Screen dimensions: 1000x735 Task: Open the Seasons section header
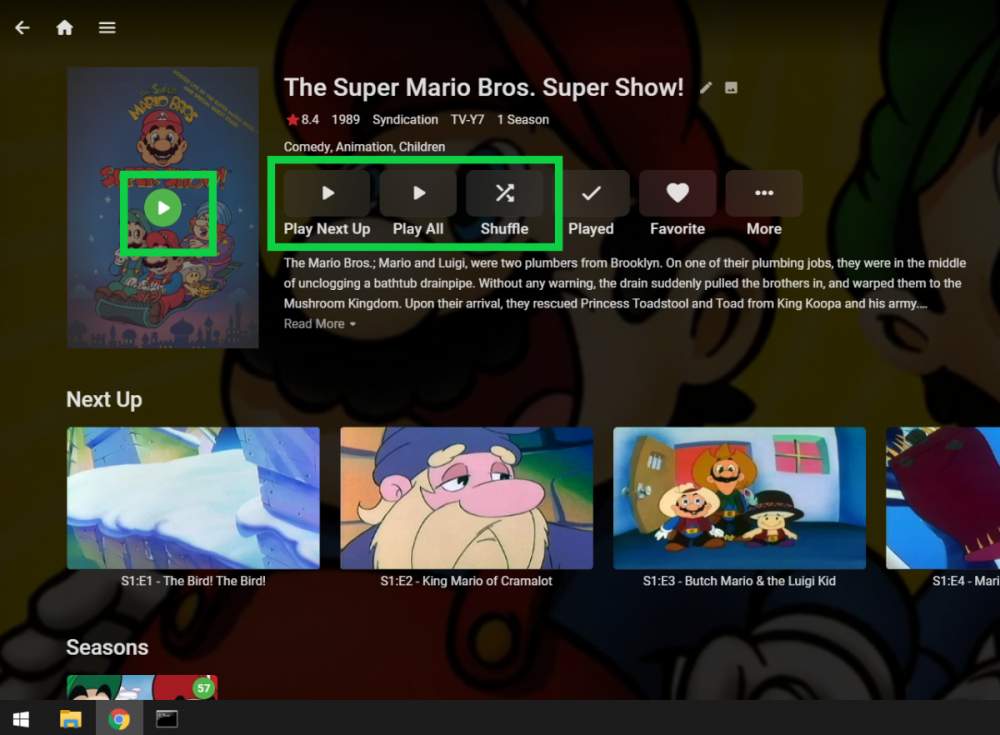click(x=107, y=647)
